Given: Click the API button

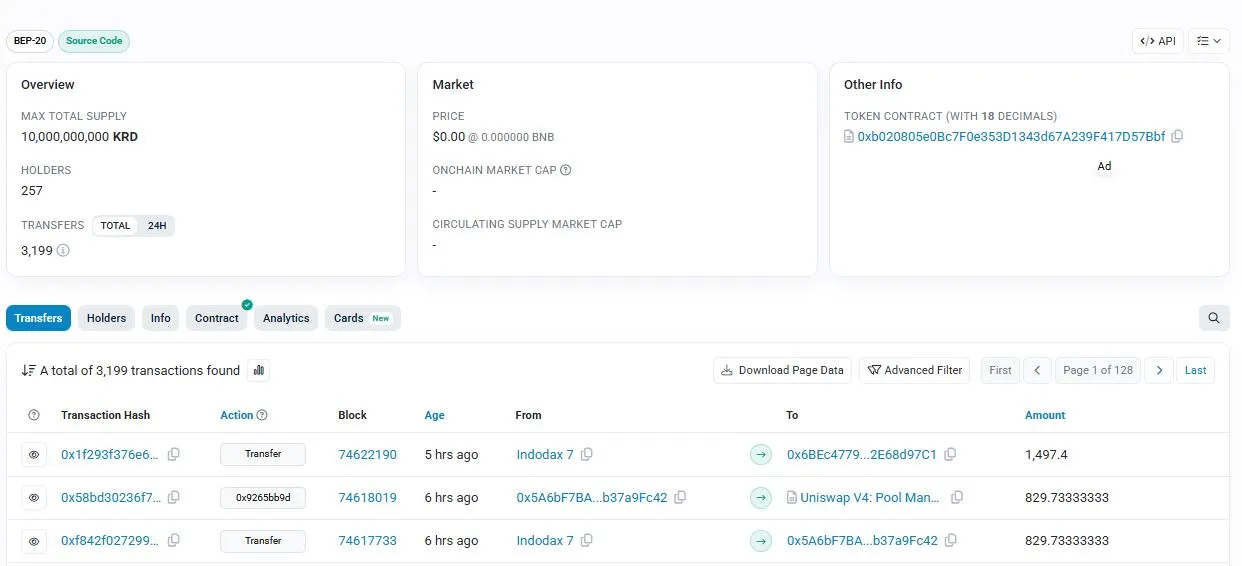Looking at the screenshot, I should [x=1158, y=41].
